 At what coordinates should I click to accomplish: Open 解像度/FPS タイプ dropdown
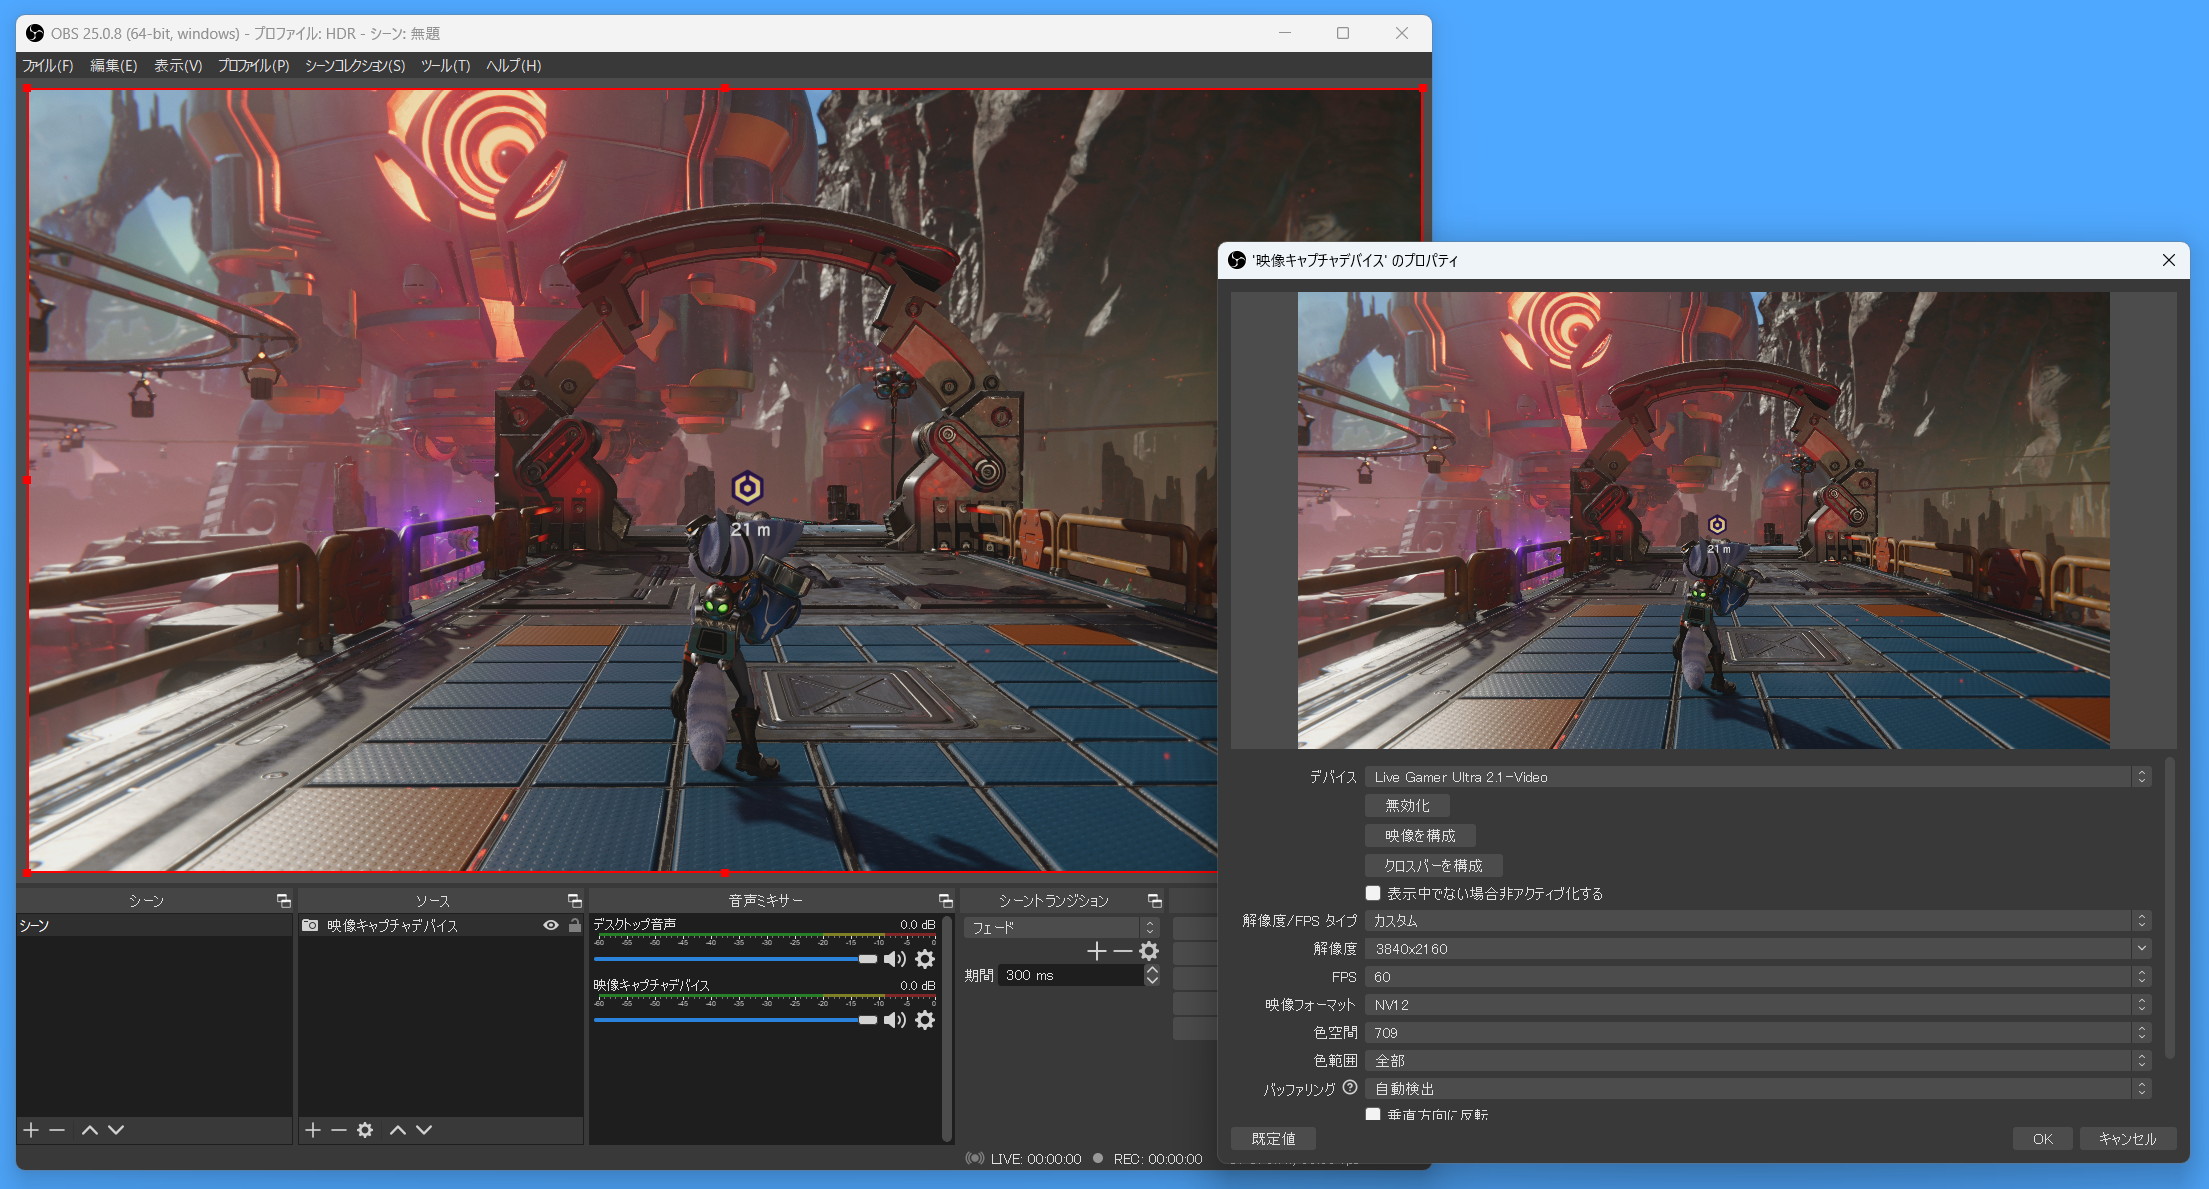click(x=1758, y=920)
